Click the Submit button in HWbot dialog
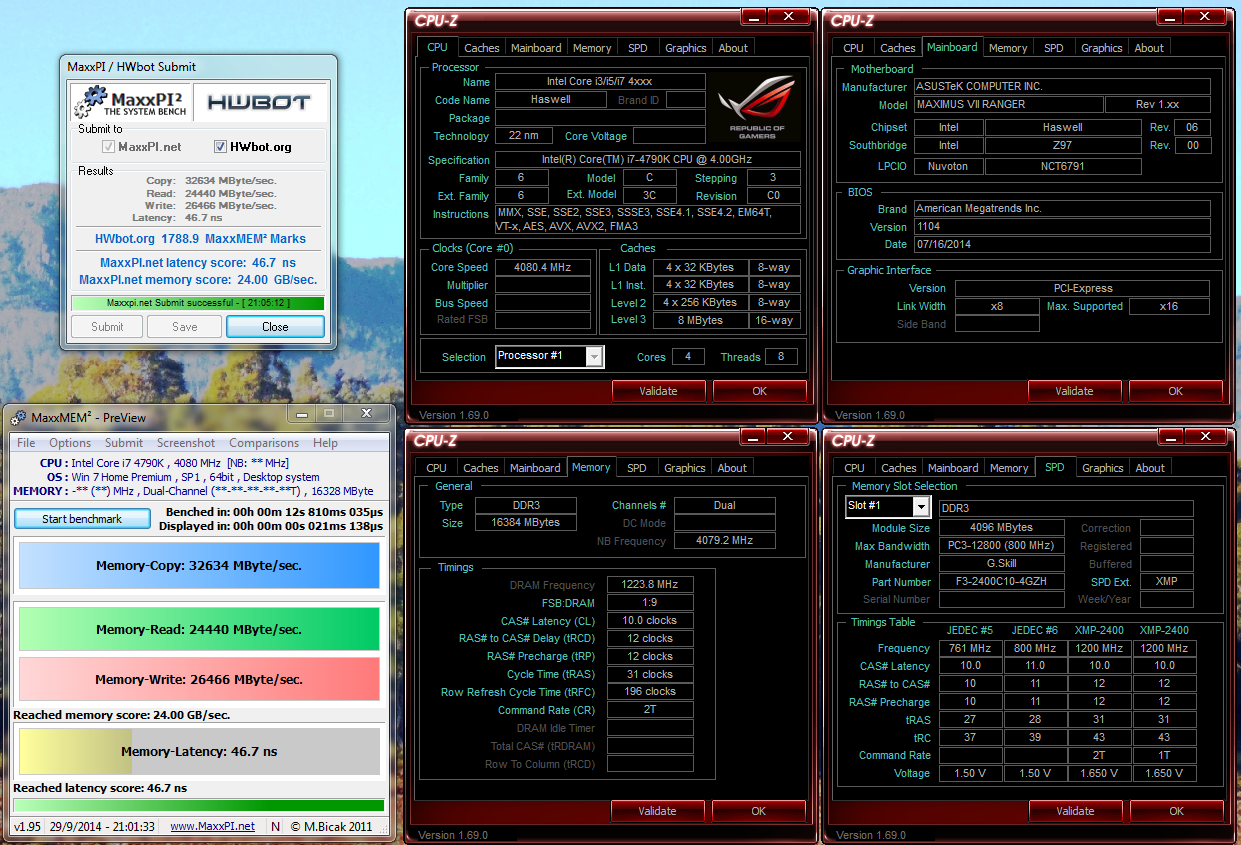Viewport: 1241px width, 845px height. pos(107,327)
